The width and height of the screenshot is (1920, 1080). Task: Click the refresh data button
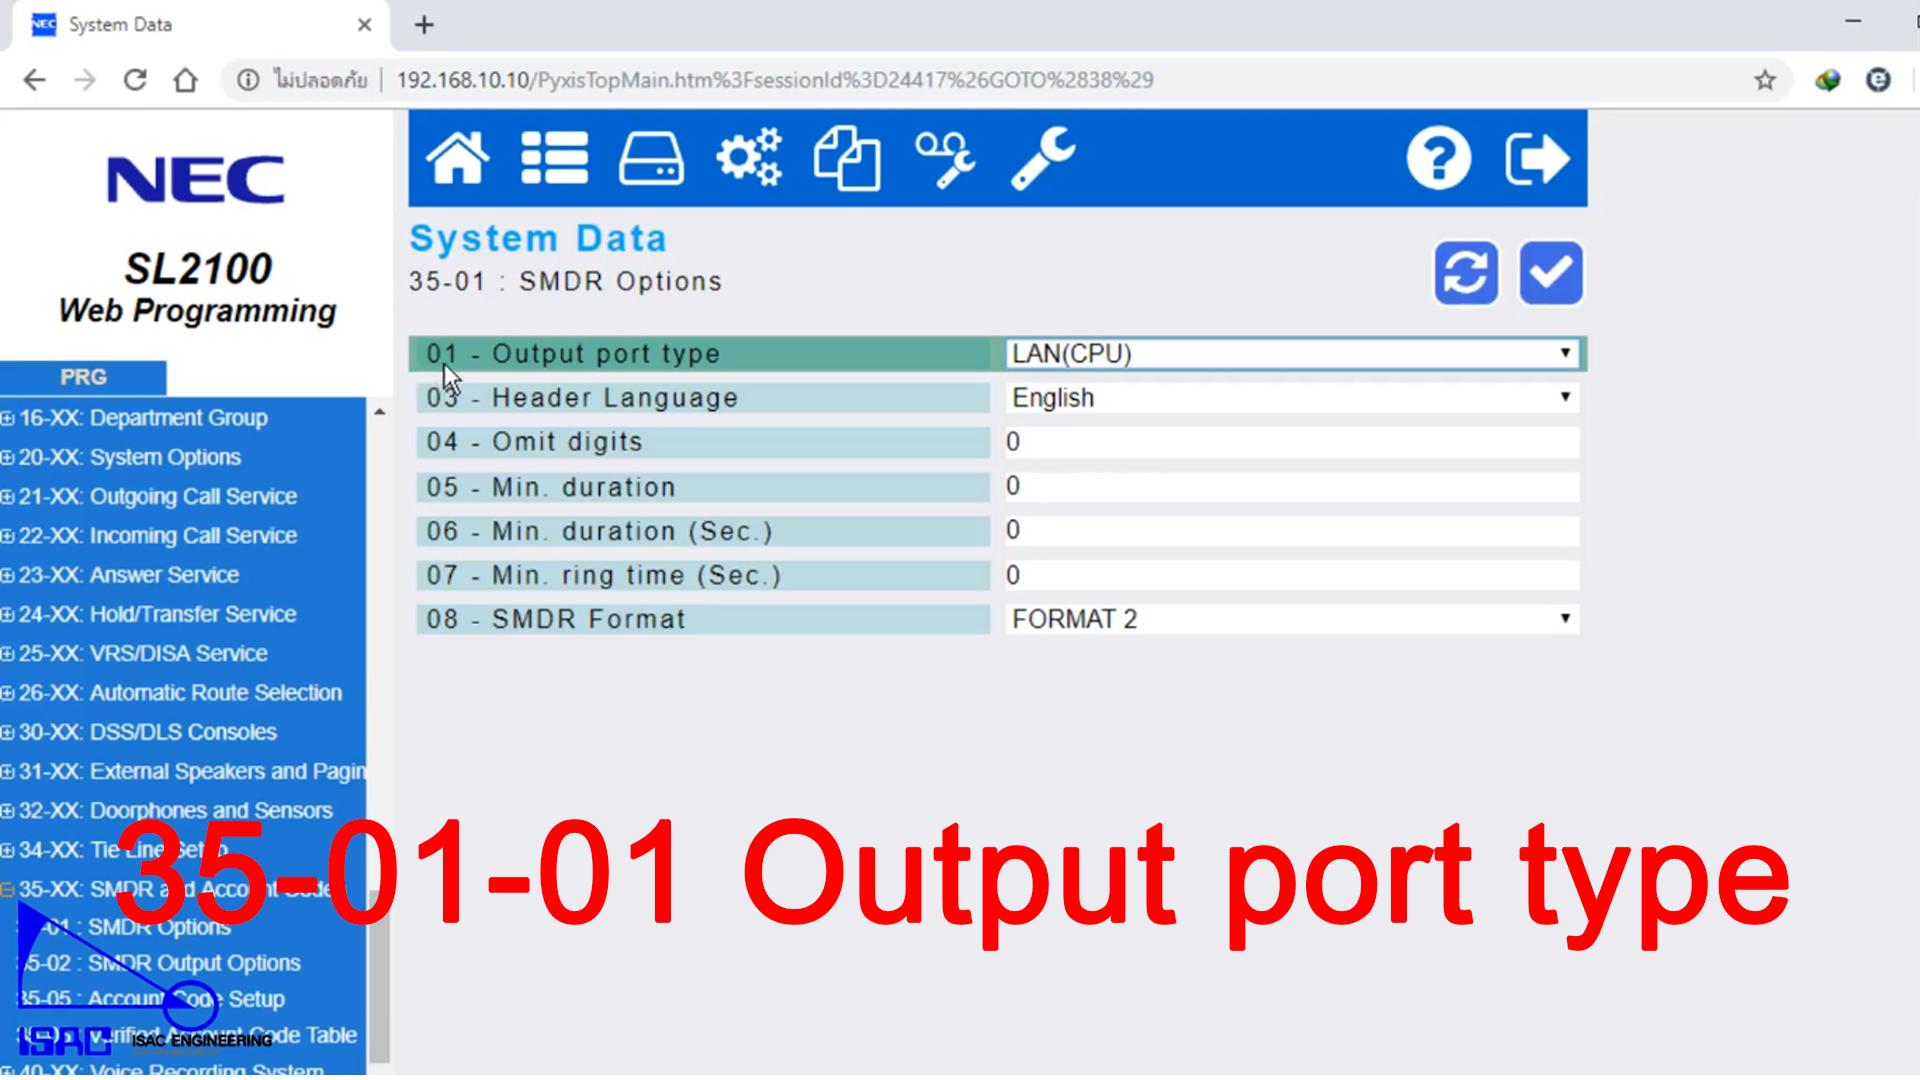click(1466, 272)
